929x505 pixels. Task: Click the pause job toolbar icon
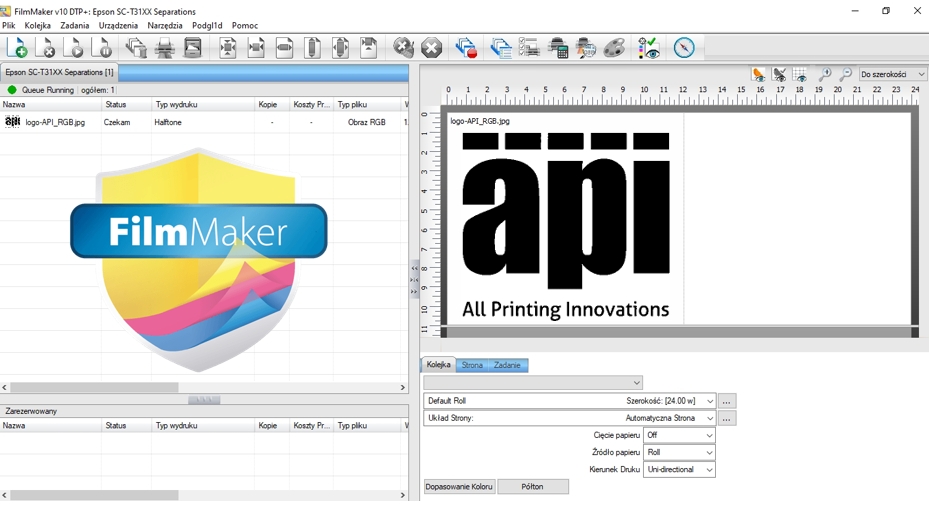103,48
